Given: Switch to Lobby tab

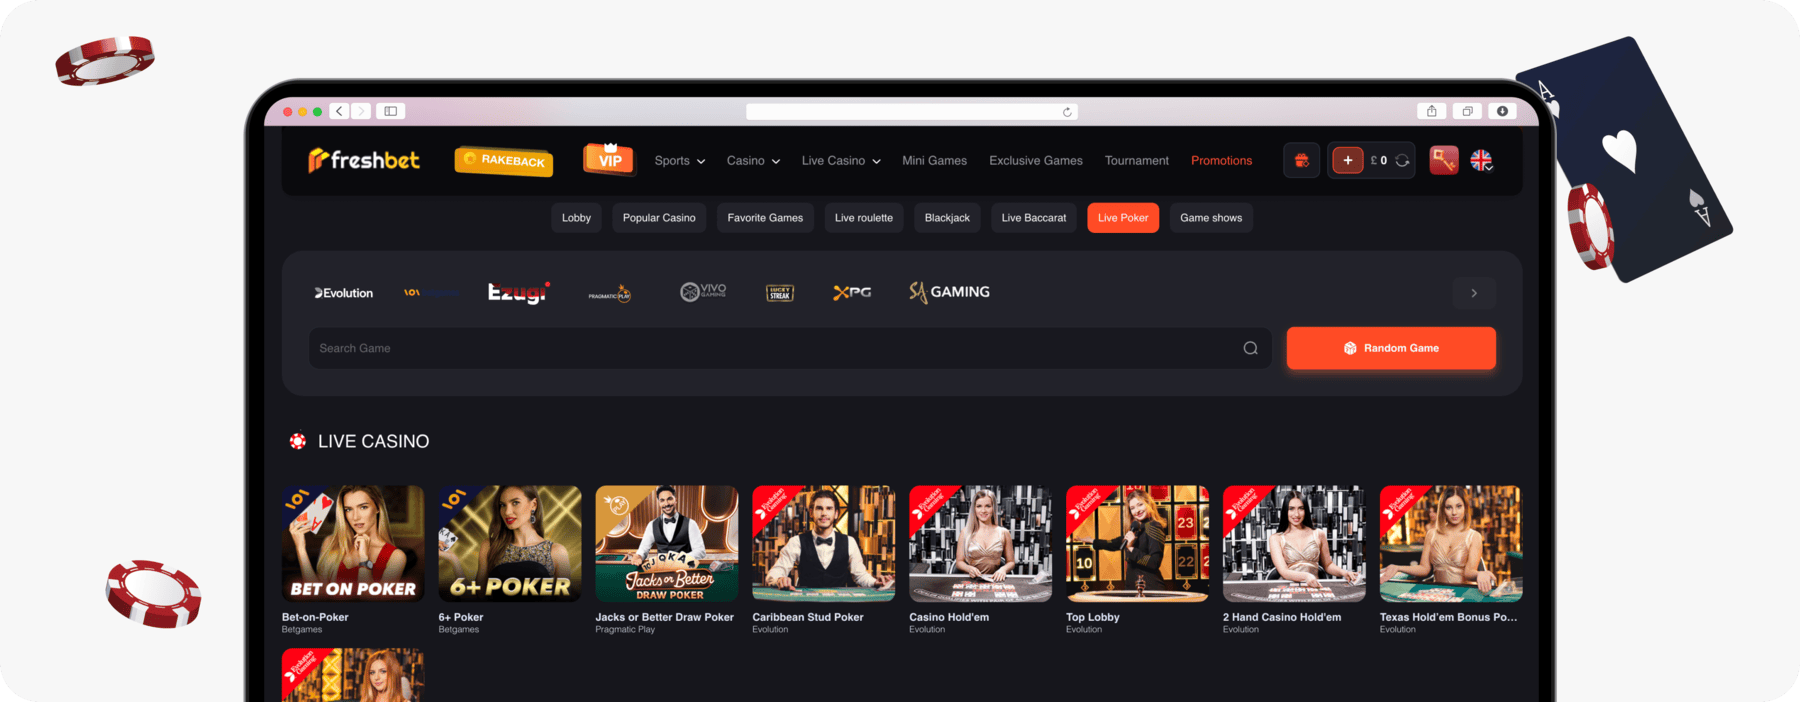Looking at the screenshot, I should point(576,218).
